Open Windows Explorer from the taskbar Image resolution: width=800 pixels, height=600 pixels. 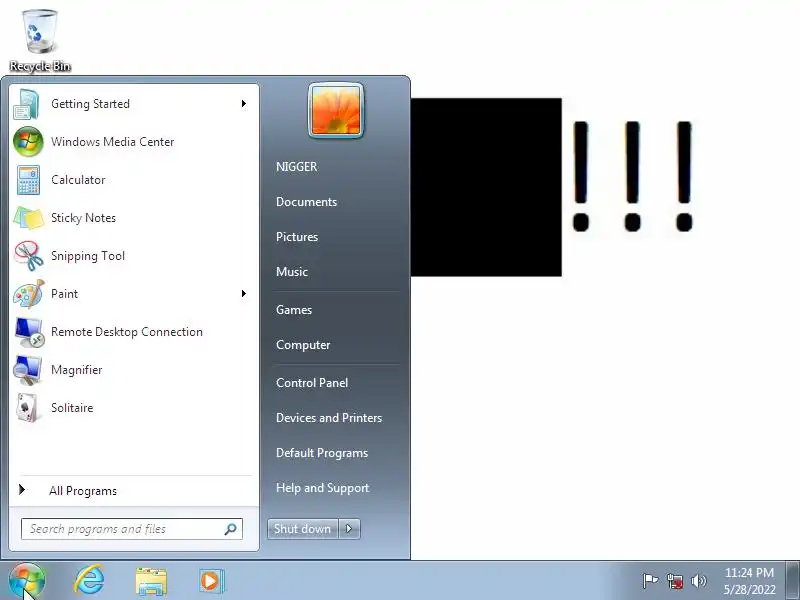point(151,581)
